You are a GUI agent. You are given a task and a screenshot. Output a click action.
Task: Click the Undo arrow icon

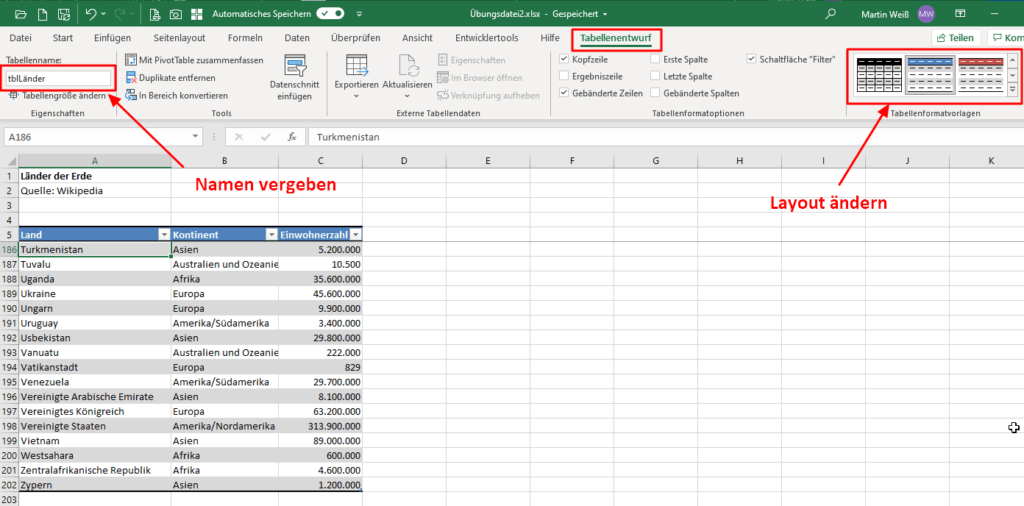(91, 13)
